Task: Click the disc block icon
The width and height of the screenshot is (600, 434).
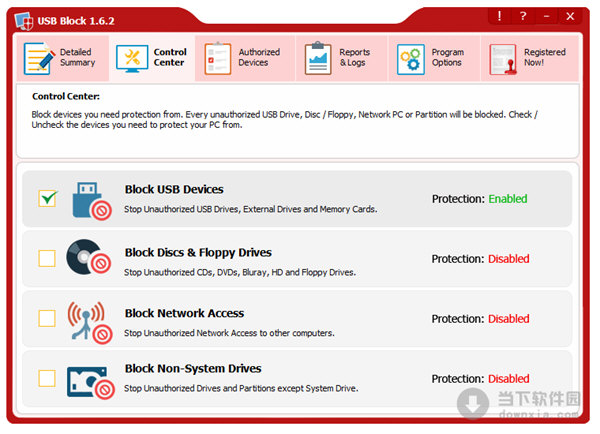Action: (x=89, y=257)
